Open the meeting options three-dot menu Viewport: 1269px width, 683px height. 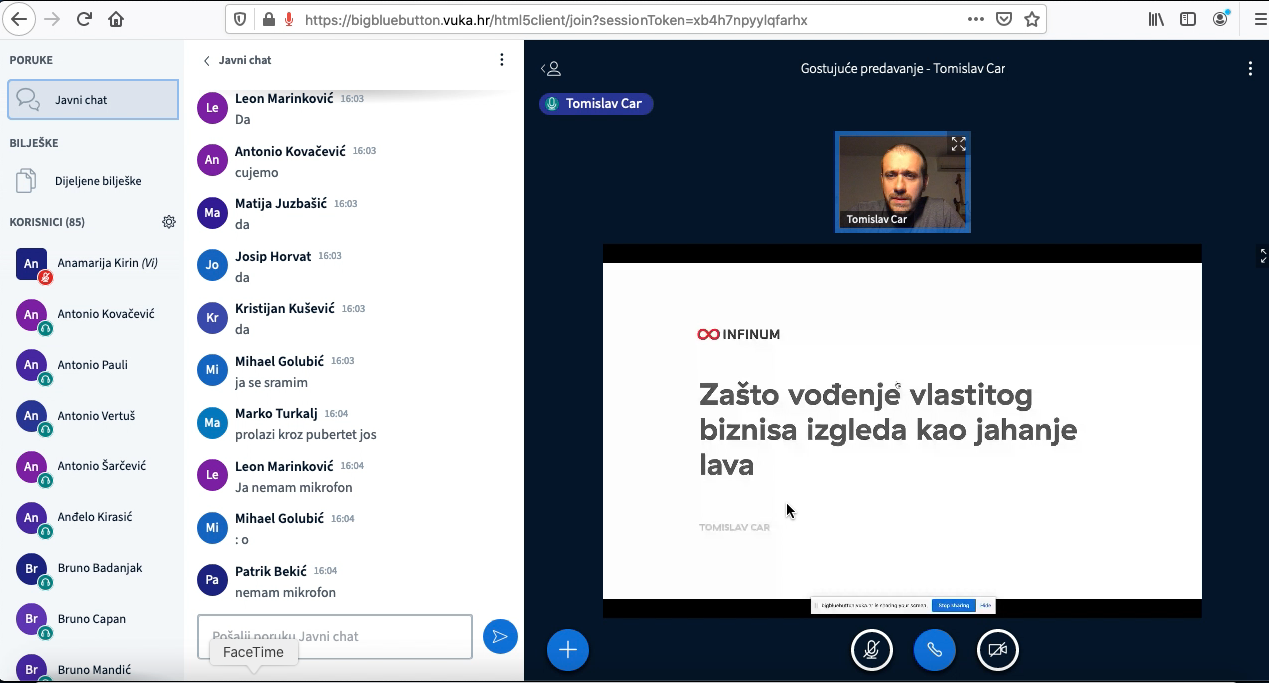click(1250, 69)
